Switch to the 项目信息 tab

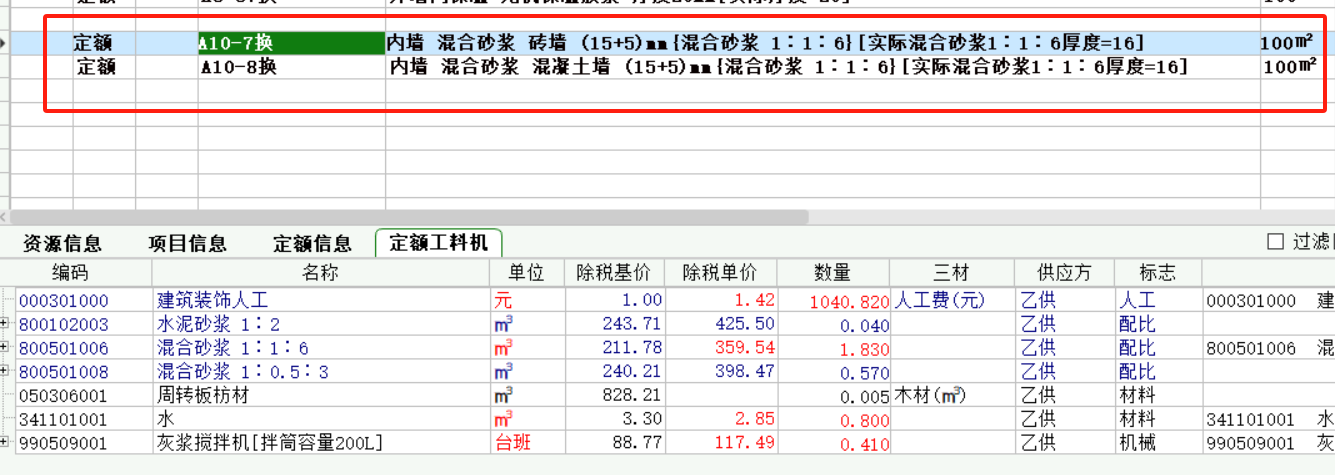click(188, 243)
